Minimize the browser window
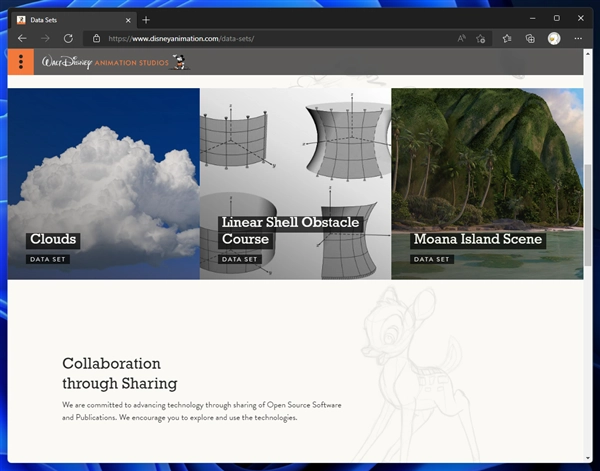 532,18
